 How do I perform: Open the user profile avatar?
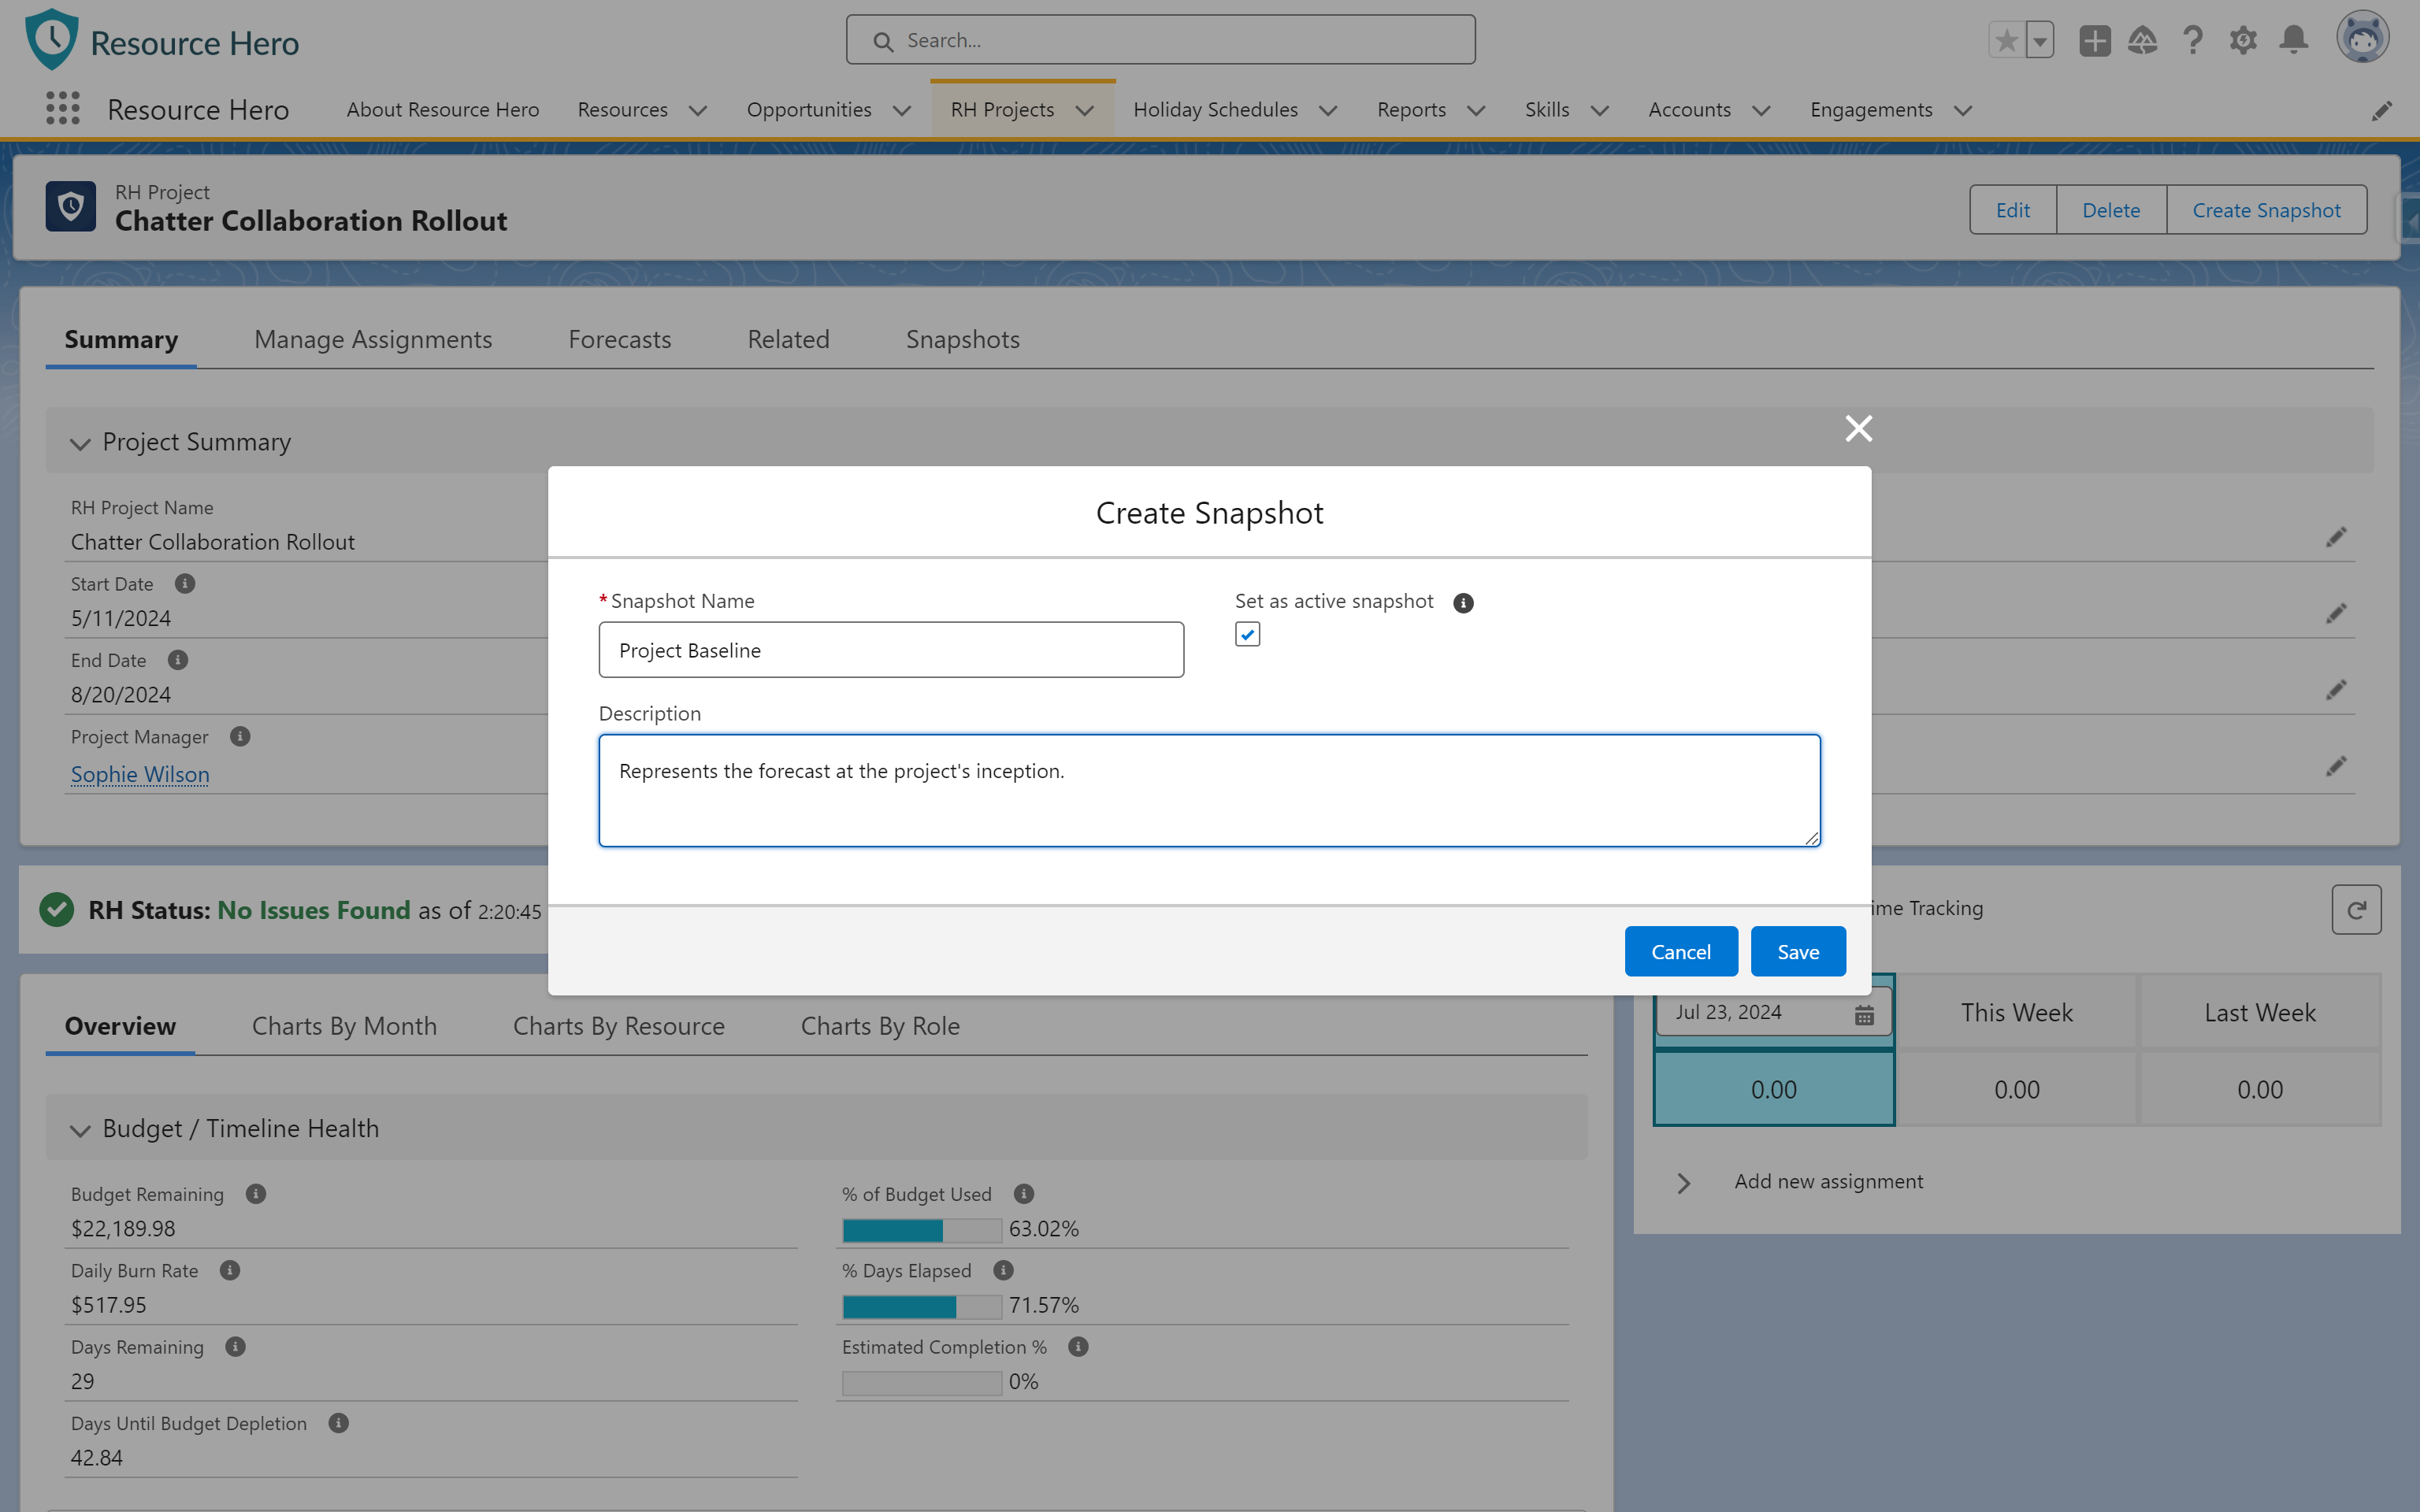(x=2362, y=38)
